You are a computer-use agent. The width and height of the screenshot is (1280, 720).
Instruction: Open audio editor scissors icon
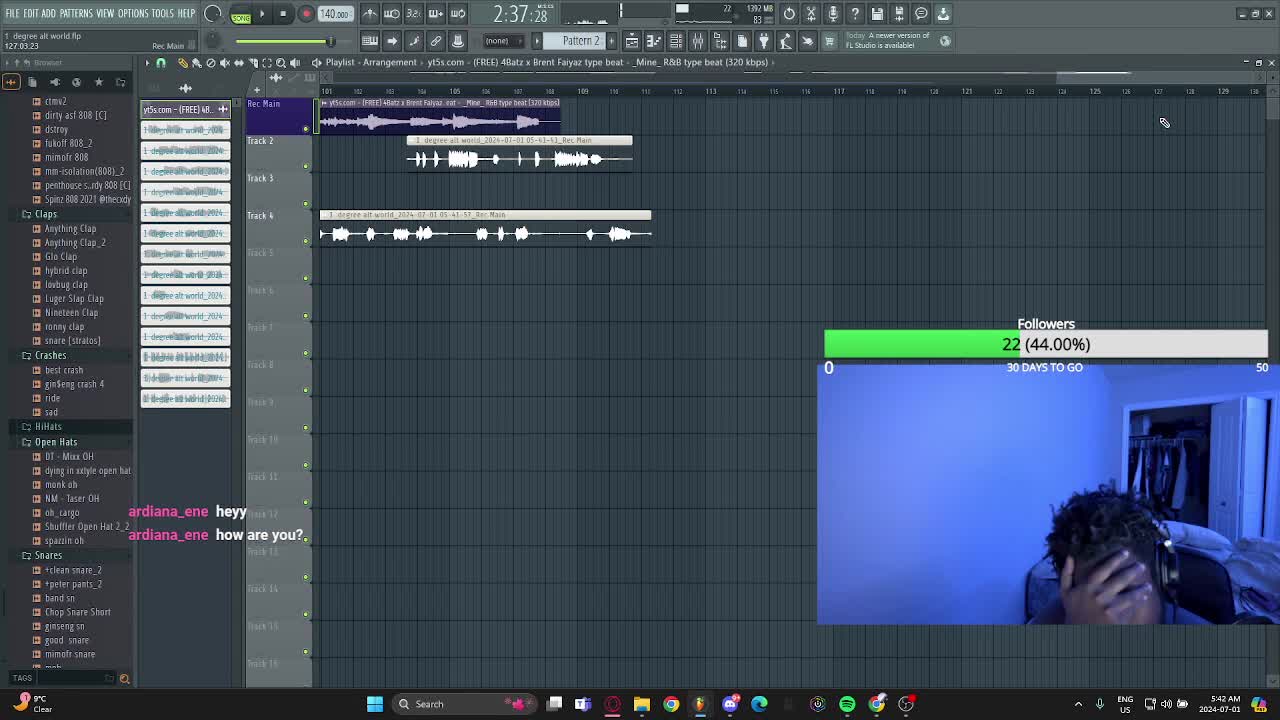811,14
